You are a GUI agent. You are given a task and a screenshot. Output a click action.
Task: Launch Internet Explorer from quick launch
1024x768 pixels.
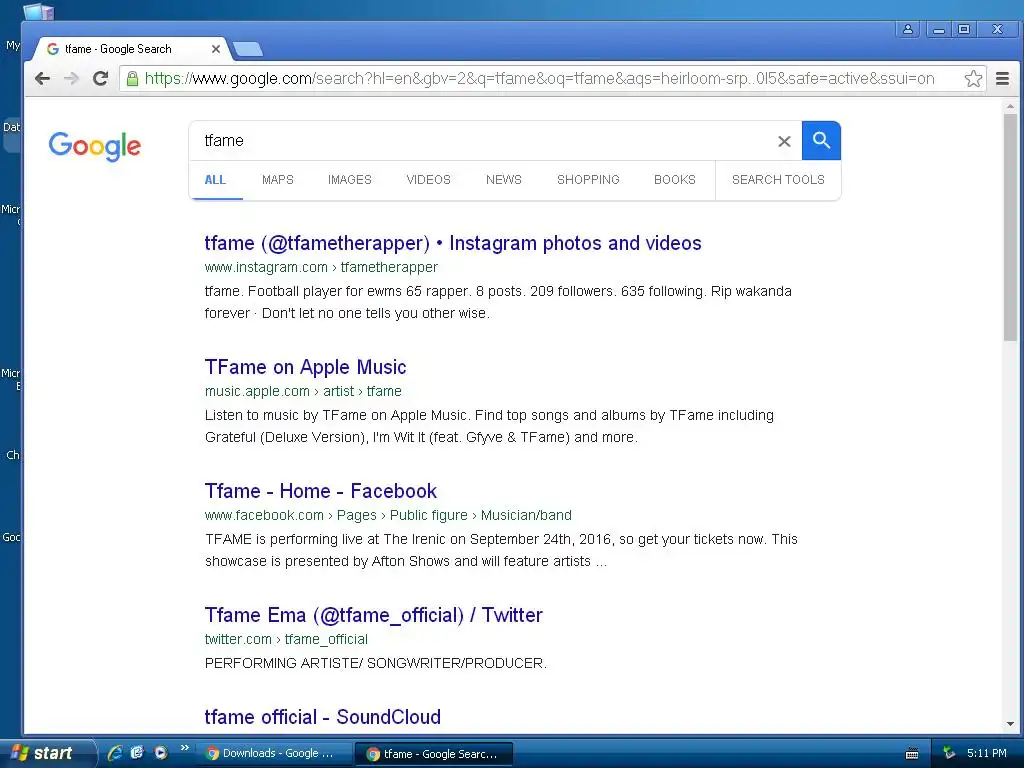point(115,753)
